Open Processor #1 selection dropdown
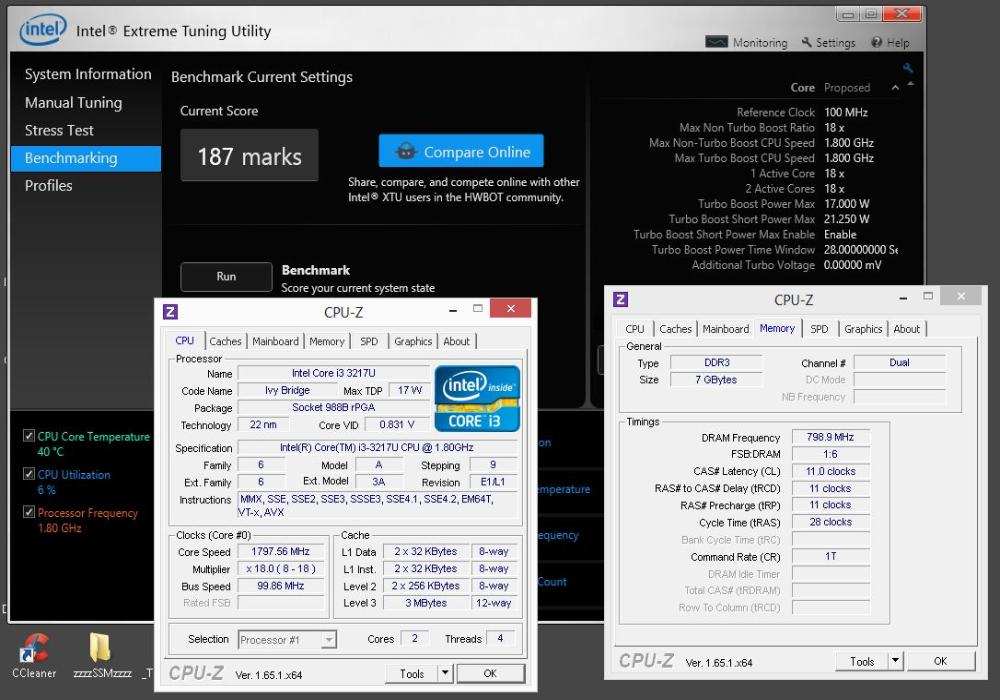 click(x=288, y=639)
